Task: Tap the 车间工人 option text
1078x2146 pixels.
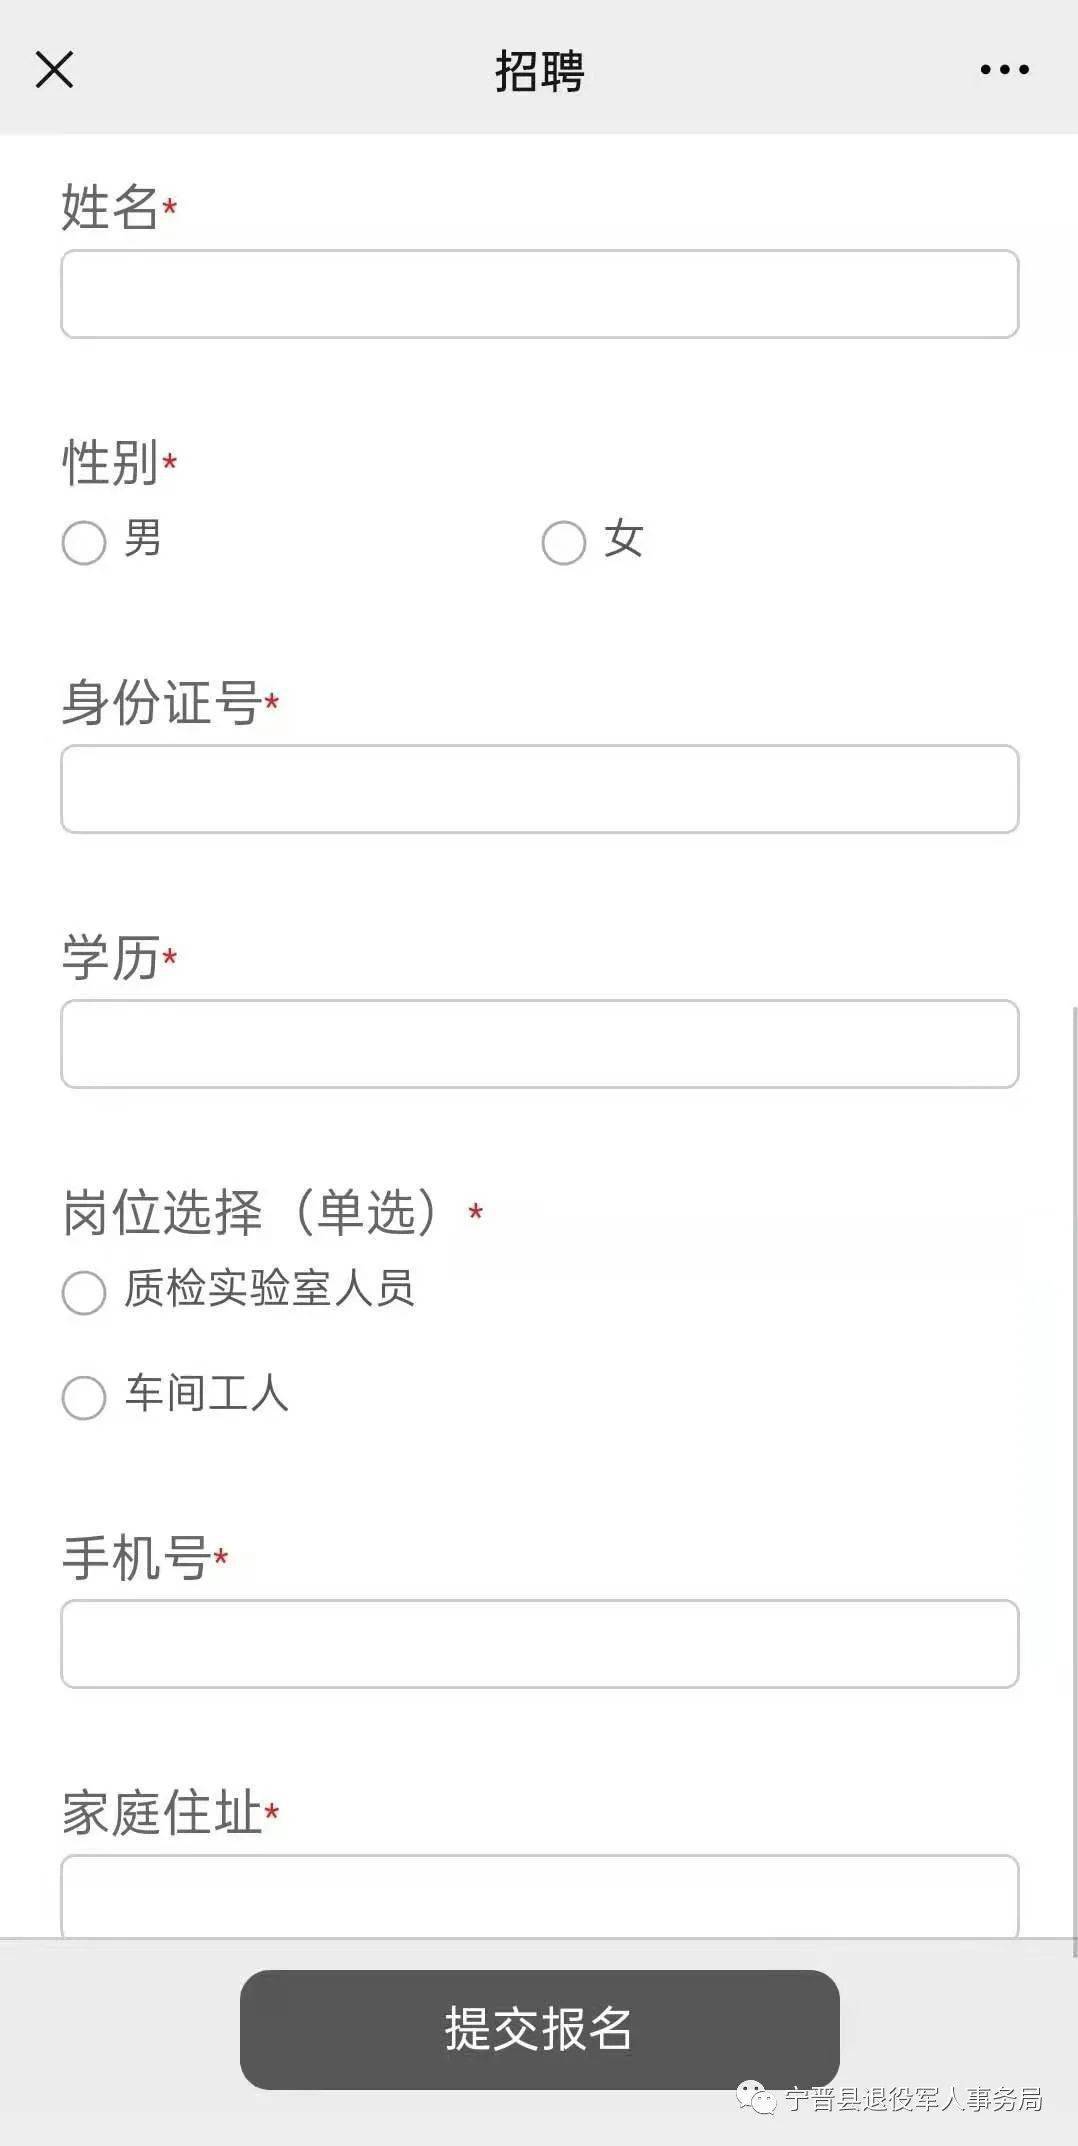Action: (x=207, y=1393)
